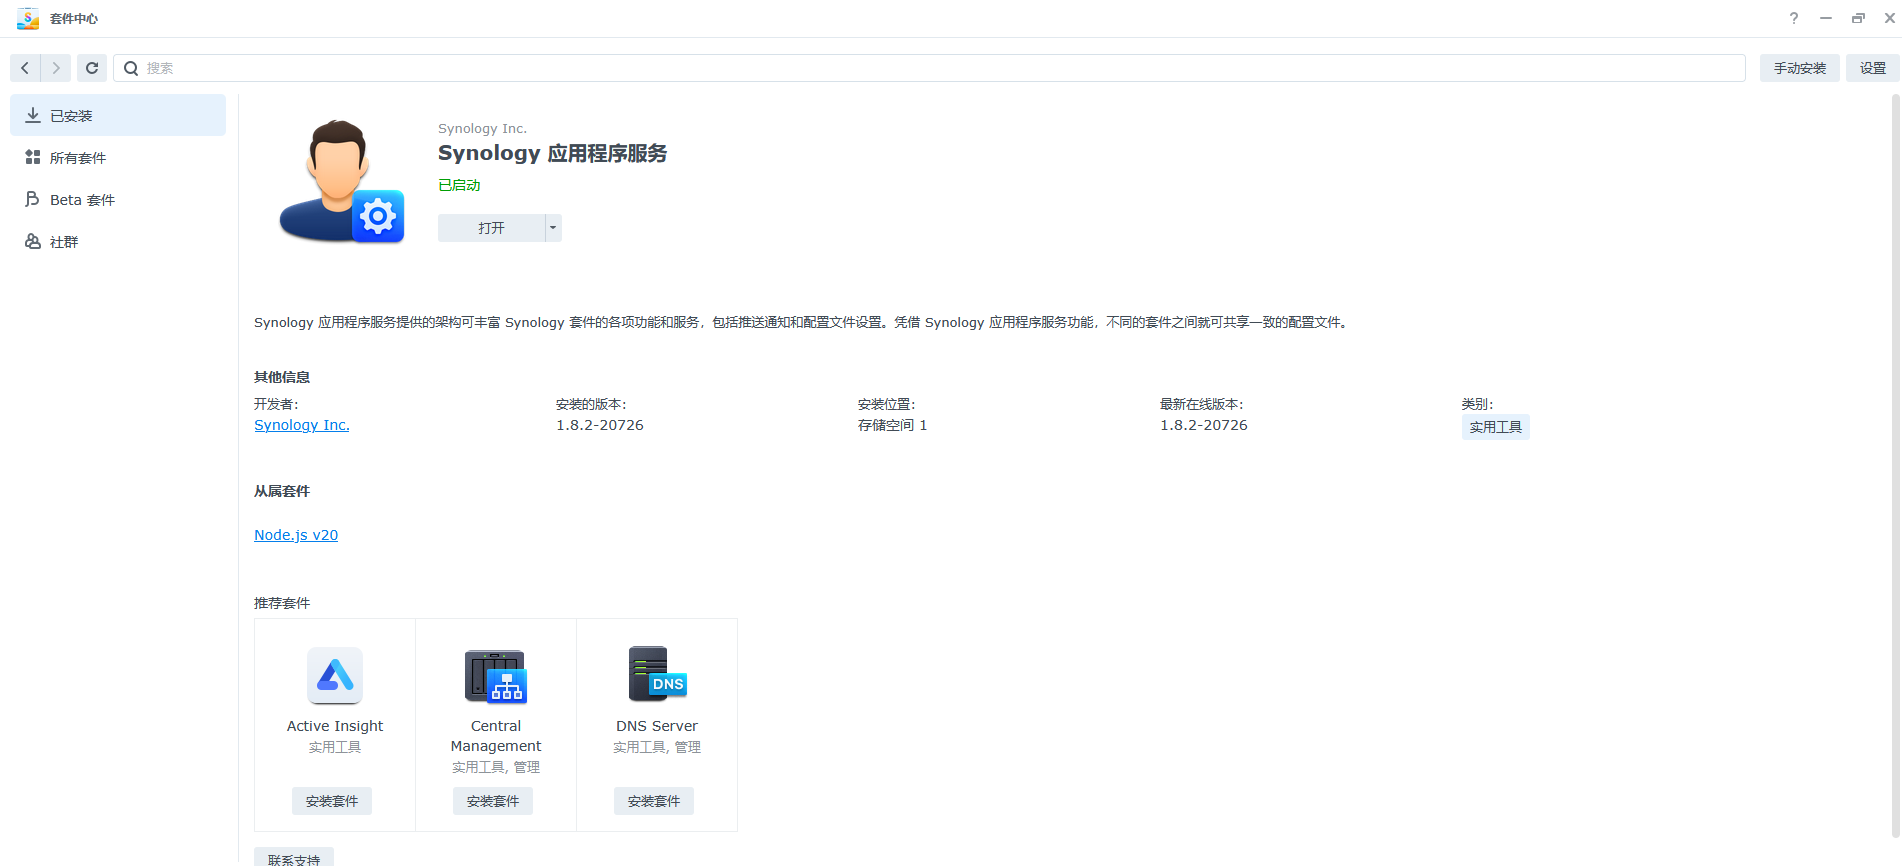Viewport: 1902px width, 868px height.
Task: Expand the dropdown arrow next to 打开
Action: click(553, 228)
